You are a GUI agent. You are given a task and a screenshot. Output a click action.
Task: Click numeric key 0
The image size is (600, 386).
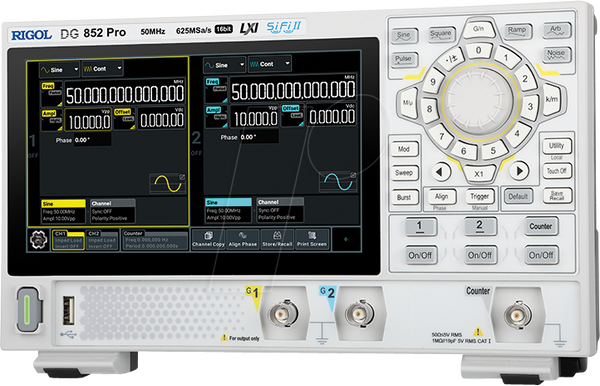[478, 50]
